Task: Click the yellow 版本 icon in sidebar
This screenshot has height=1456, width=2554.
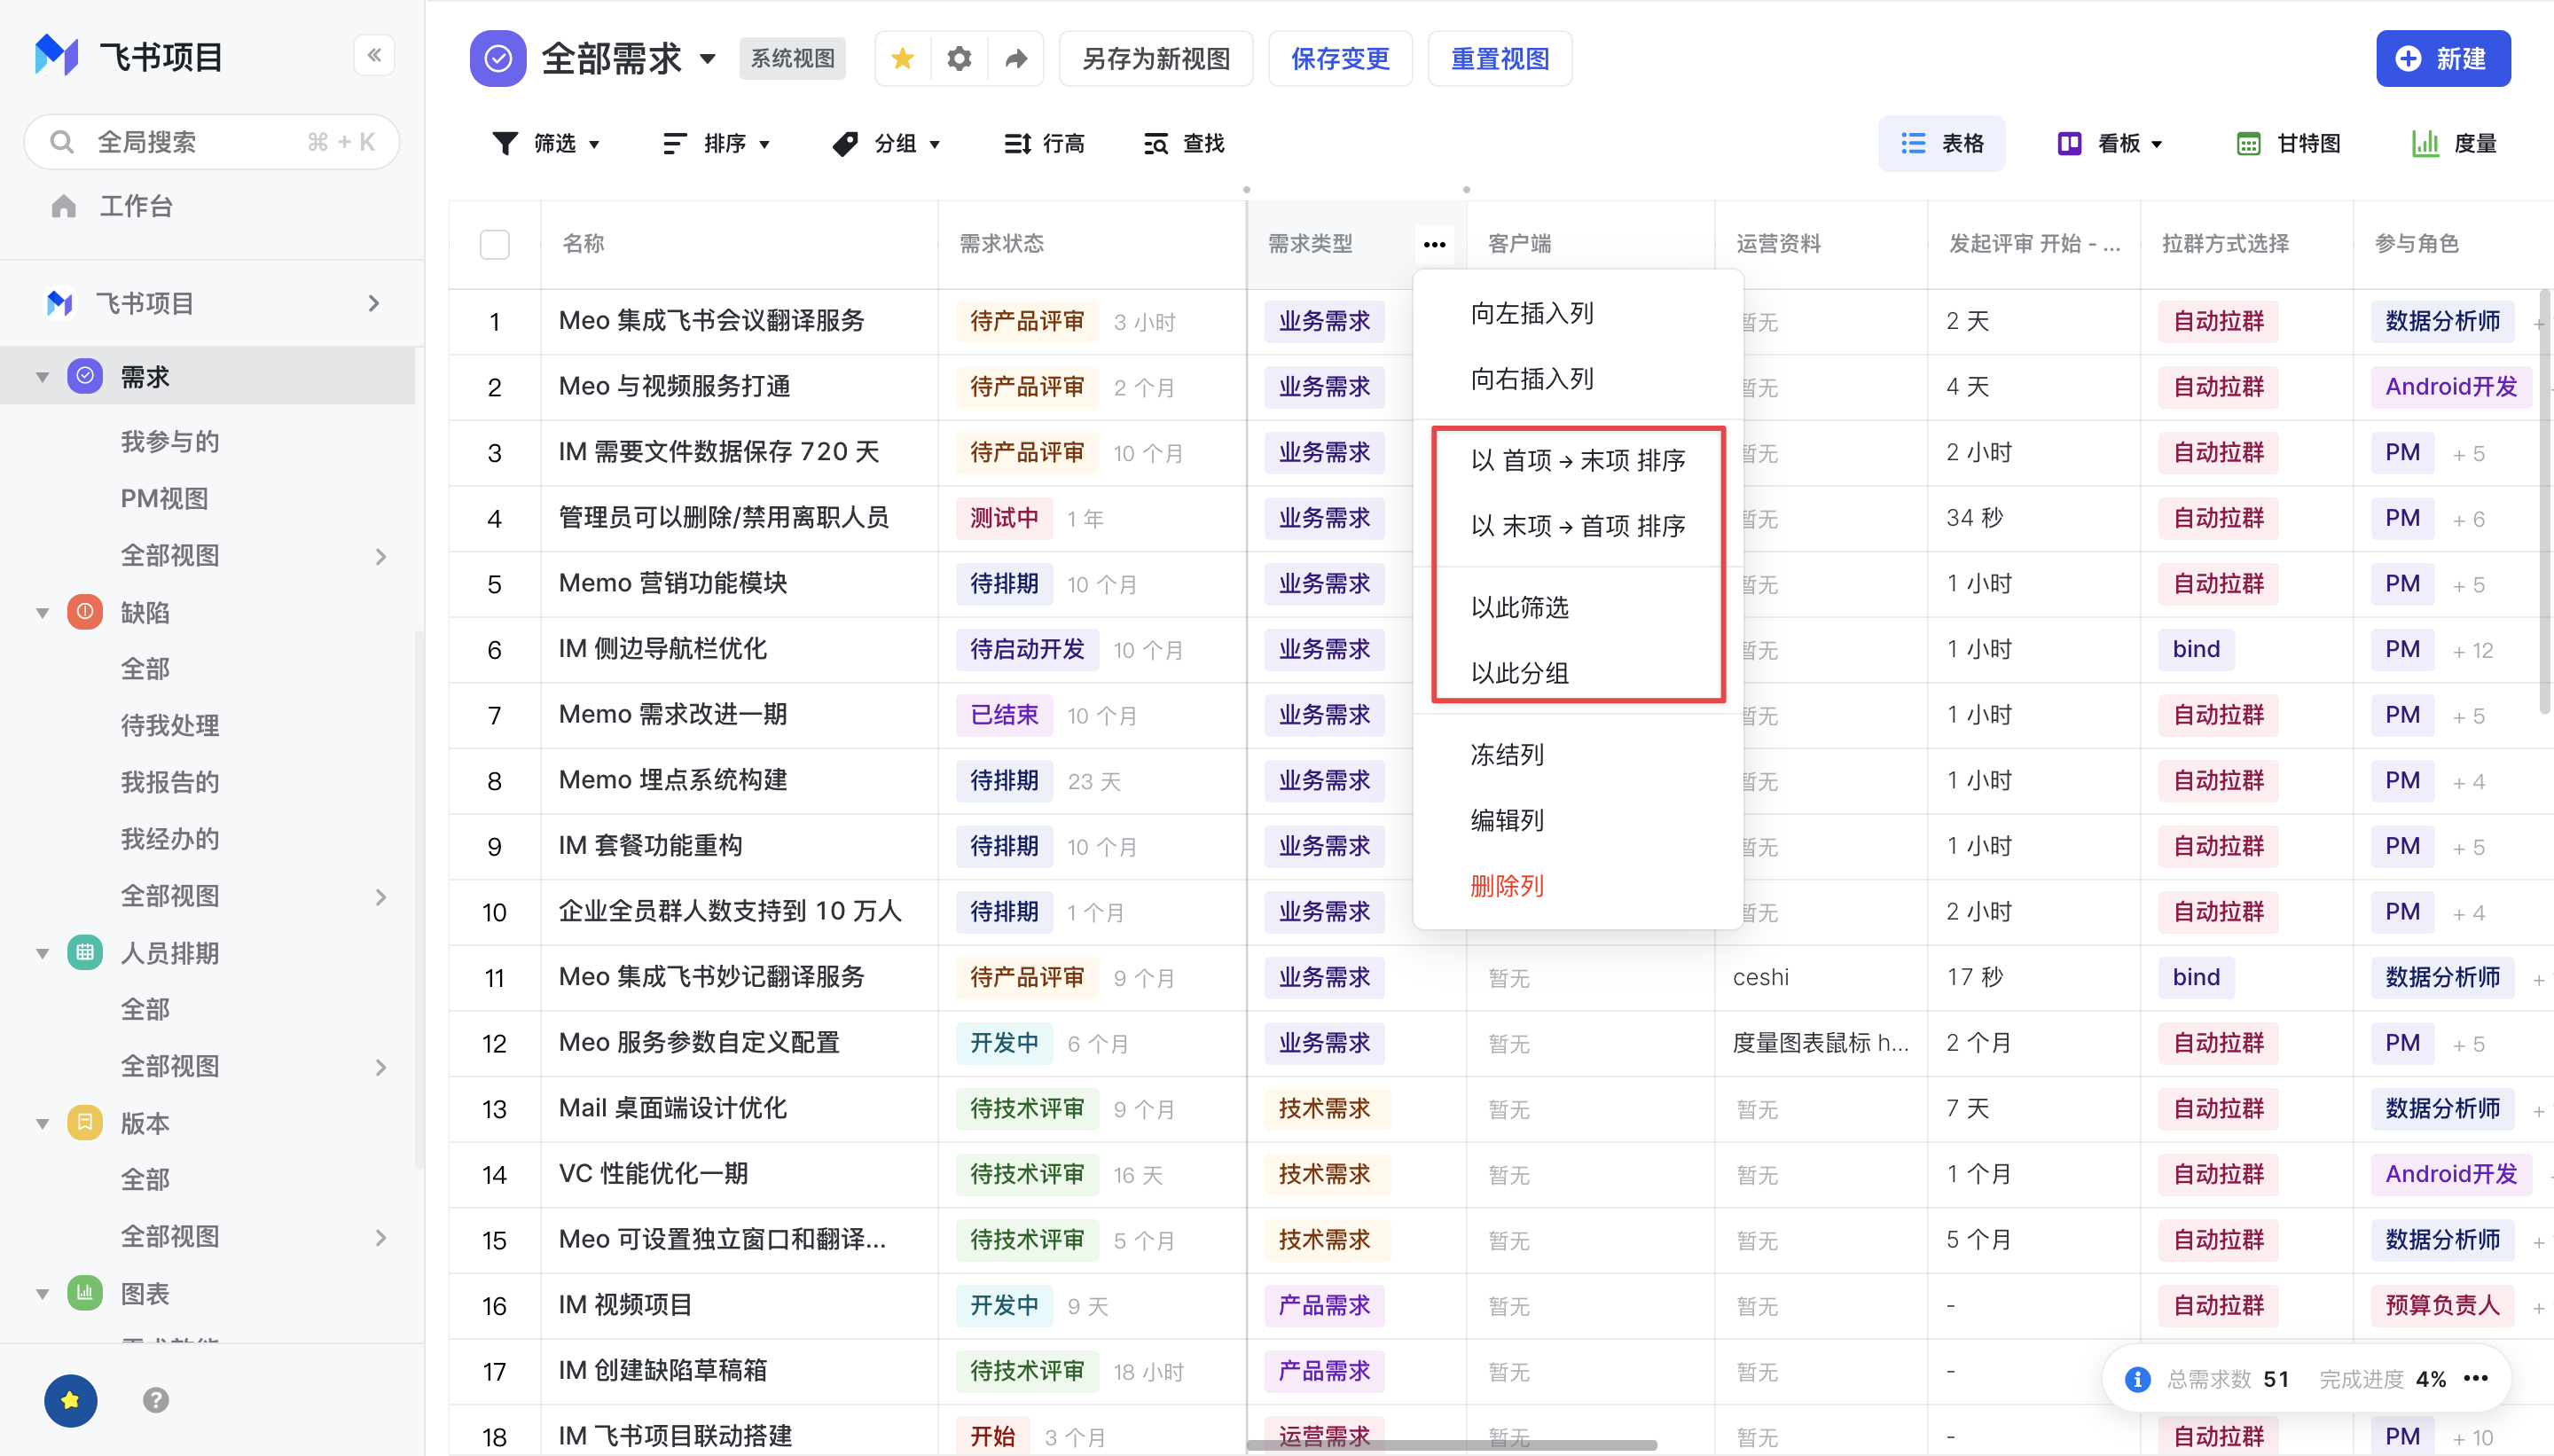Action: coord(85,1122)
